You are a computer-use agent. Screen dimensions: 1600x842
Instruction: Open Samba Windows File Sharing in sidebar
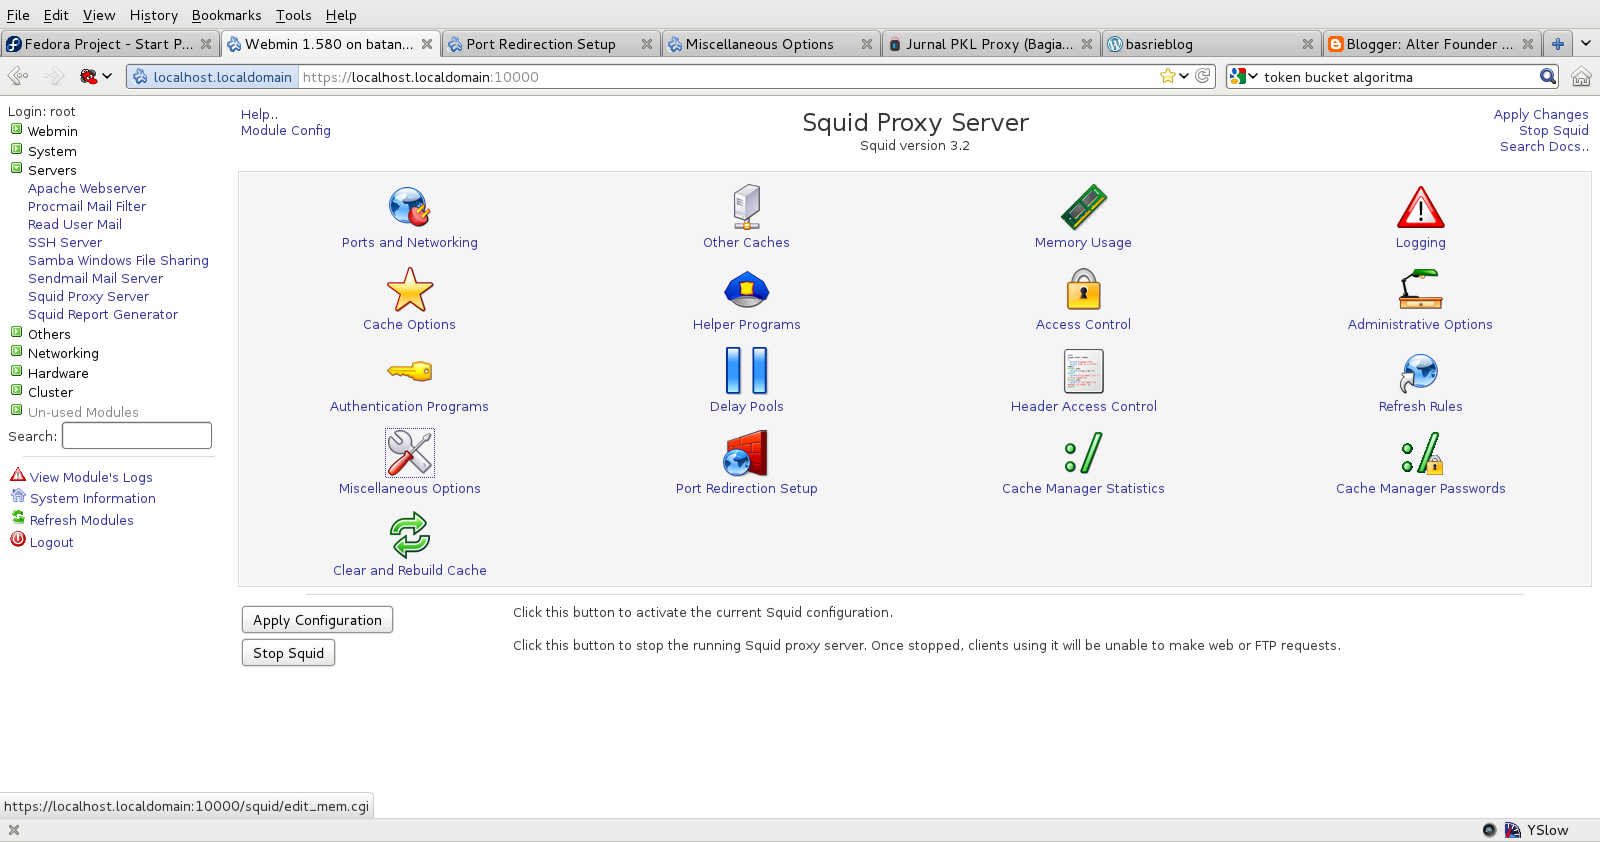[x=118, y=260]
